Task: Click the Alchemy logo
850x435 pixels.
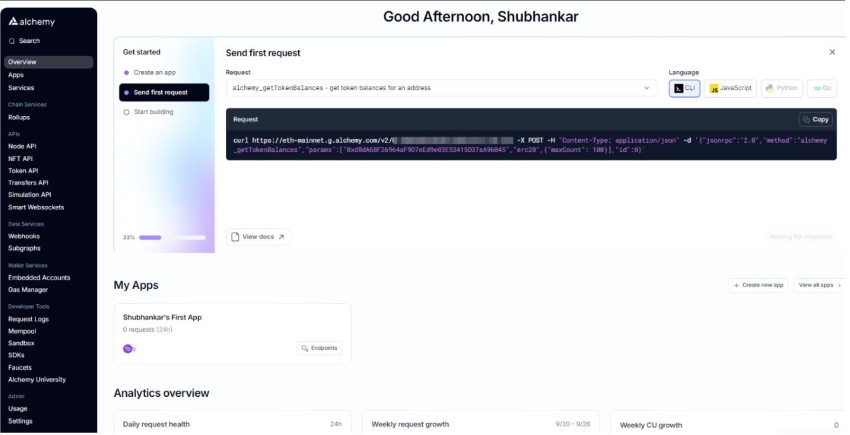Action: tap(31, 22)
